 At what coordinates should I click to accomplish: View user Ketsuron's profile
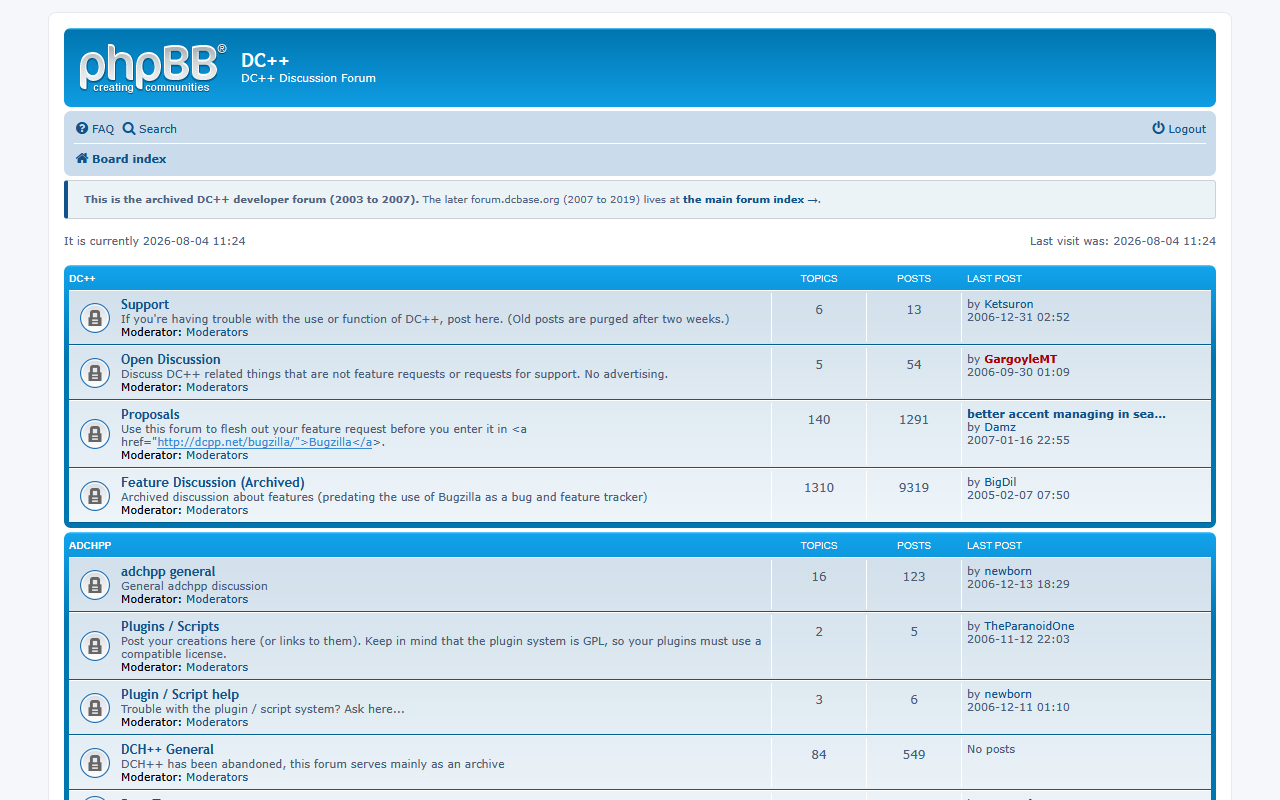(x=1009, y=304)
